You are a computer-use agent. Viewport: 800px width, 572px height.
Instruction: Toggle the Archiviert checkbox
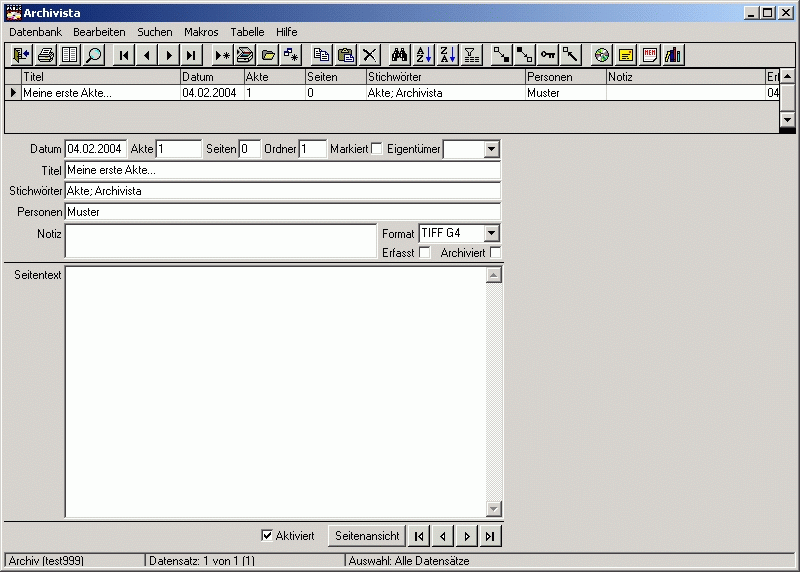click(495, 253)
